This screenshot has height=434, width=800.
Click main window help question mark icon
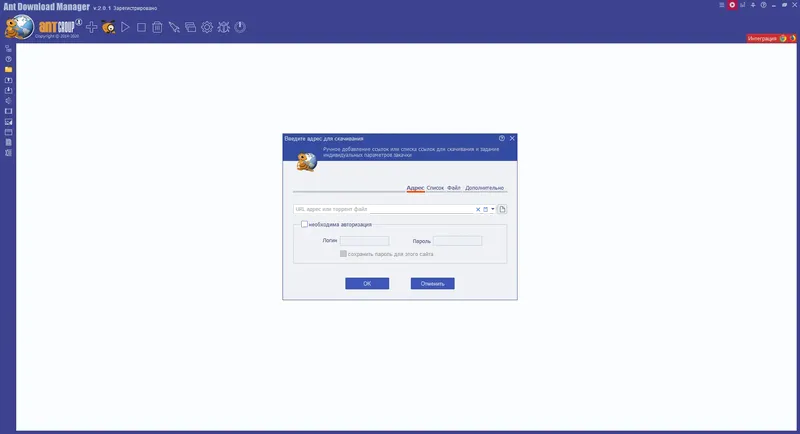[x=763, y=5]
